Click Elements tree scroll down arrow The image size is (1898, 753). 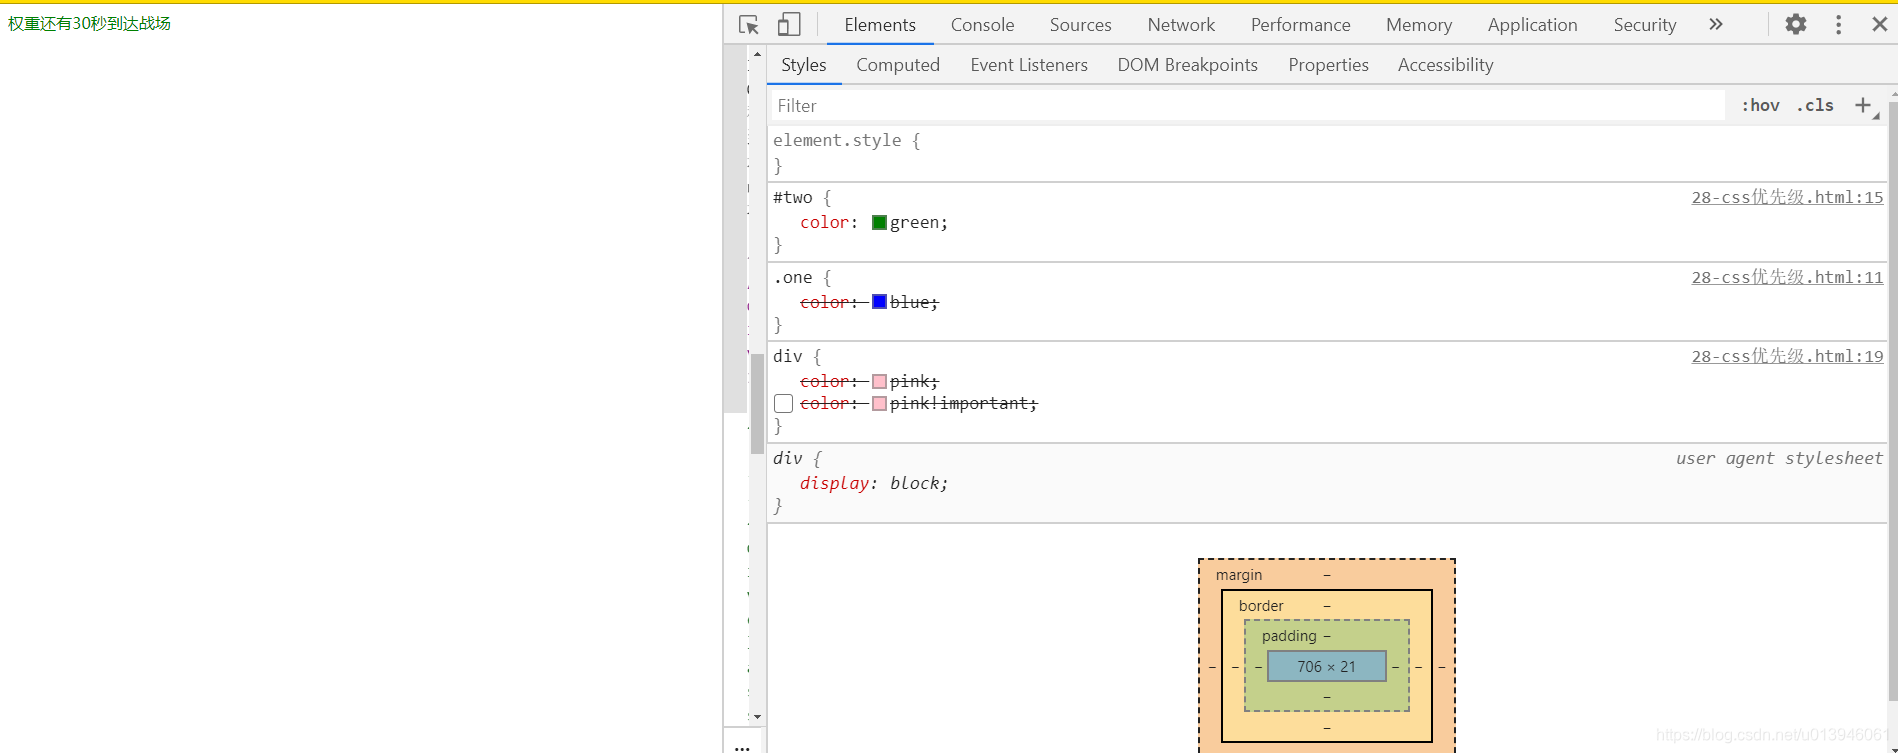[x=757, y=717]
